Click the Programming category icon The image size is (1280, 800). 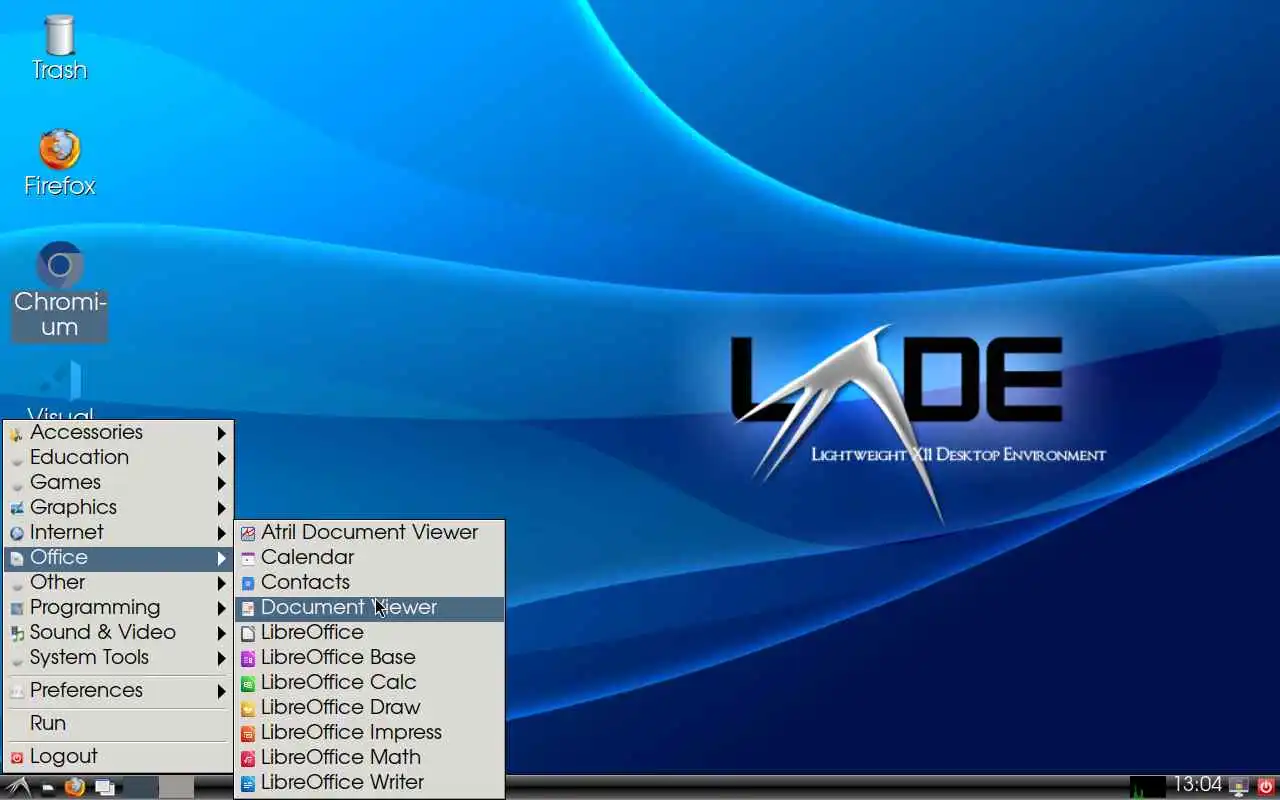16,608
